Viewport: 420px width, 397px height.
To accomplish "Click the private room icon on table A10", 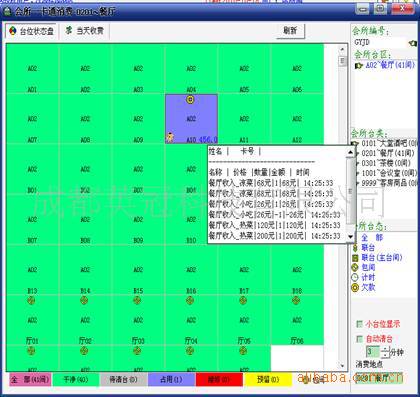I will (x=190, y=99).
